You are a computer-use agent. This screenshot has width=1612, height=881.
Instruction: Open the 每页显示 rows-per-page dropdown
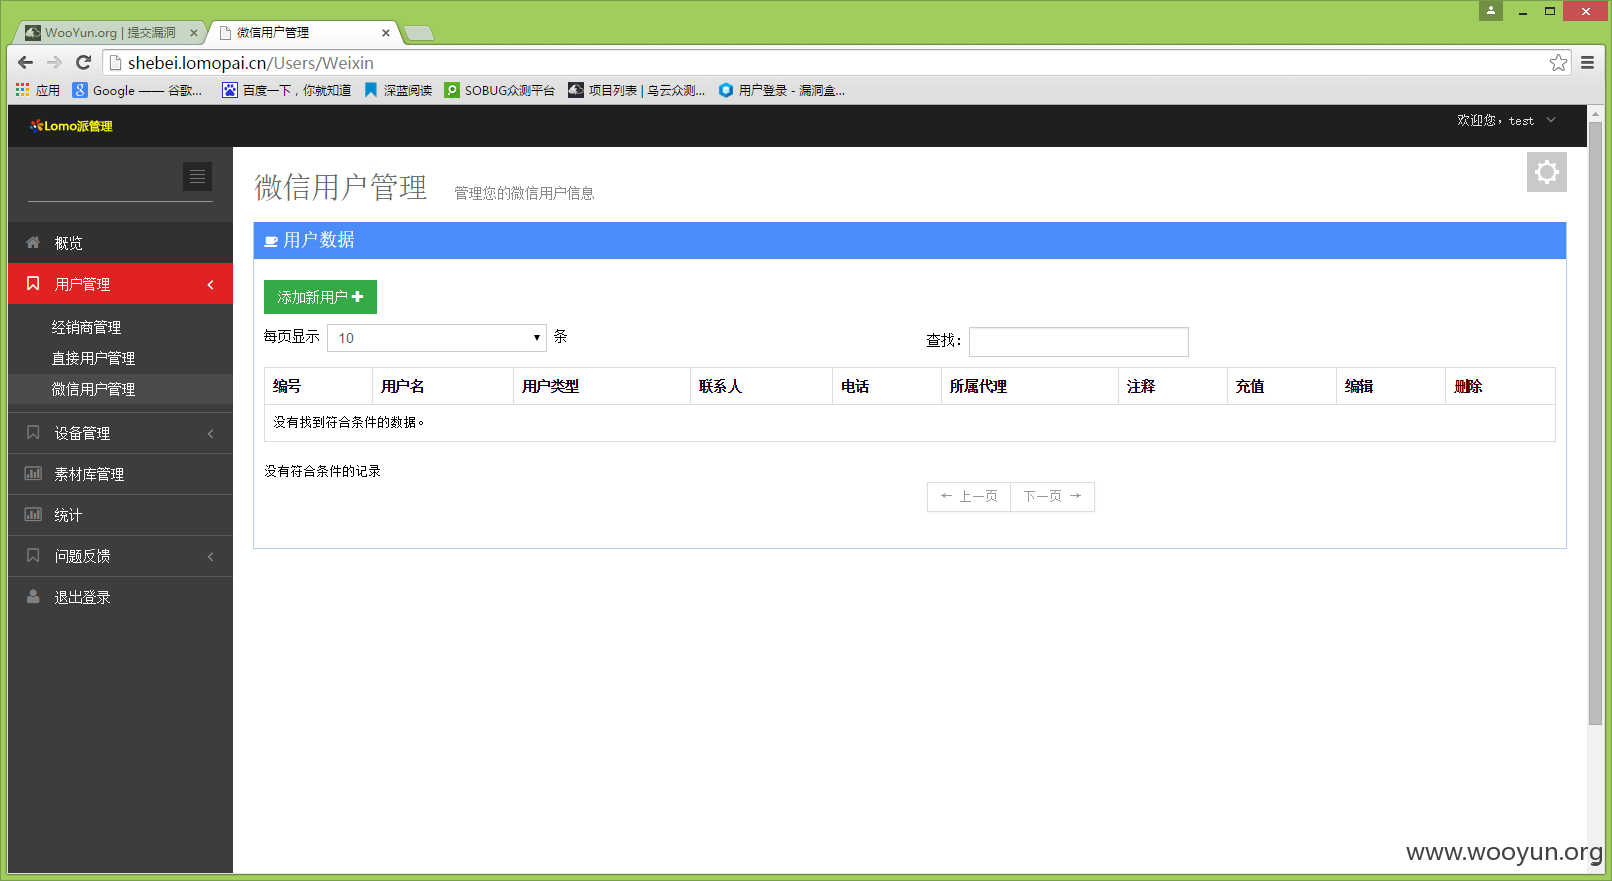click(437, 338)
